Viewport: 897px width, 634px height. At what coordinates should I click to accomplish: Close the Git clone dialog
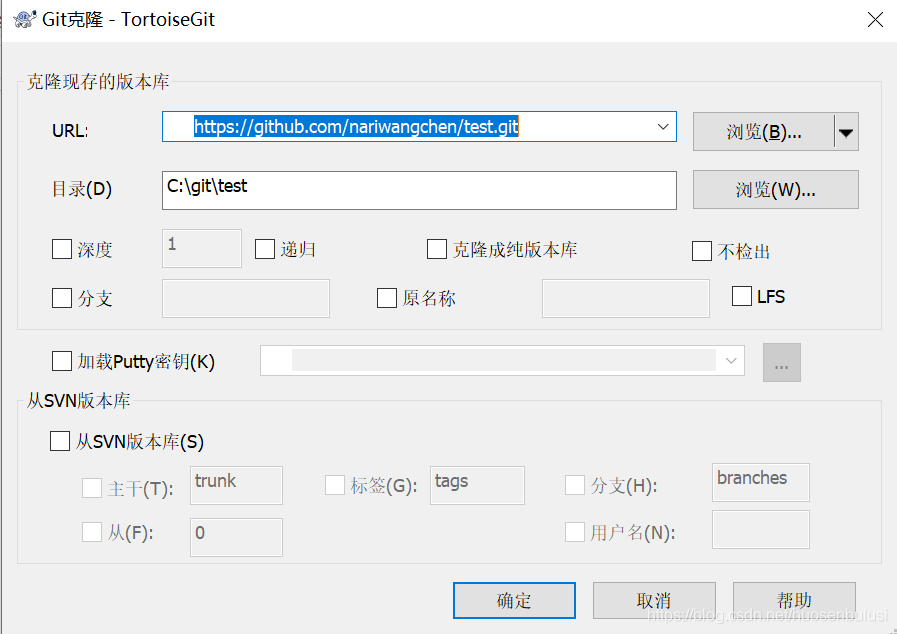[x=875, y=20]
